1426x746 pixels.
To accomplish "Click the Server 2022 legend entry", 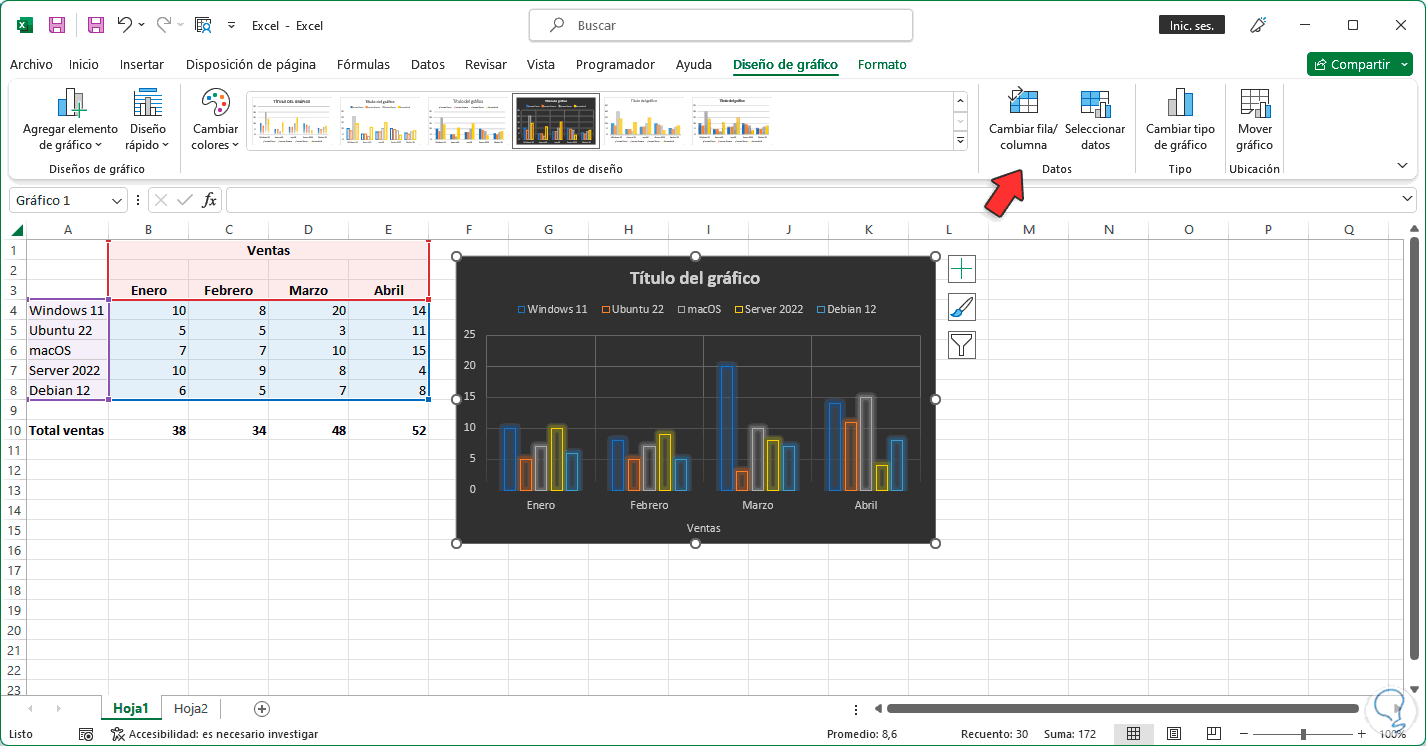I will tap(768, 309).
